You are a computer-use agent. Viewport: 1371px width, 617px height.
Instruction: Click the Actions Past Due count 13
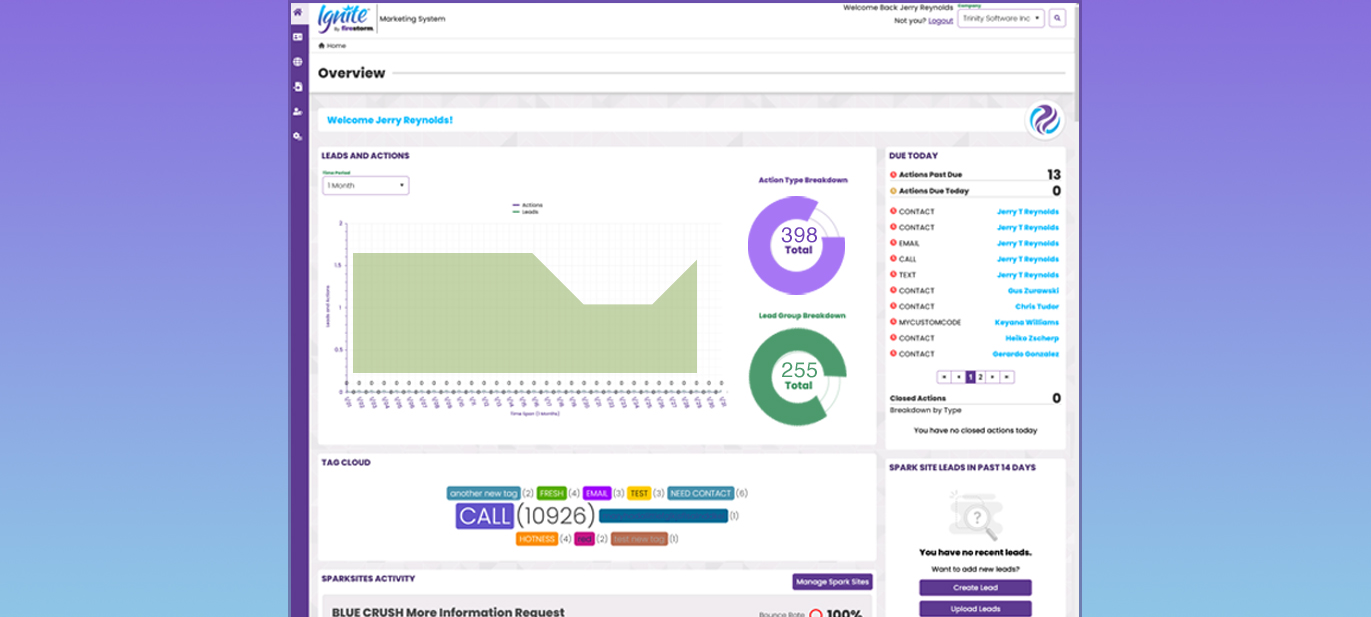pyautogui.click(x=1054, y=175)
